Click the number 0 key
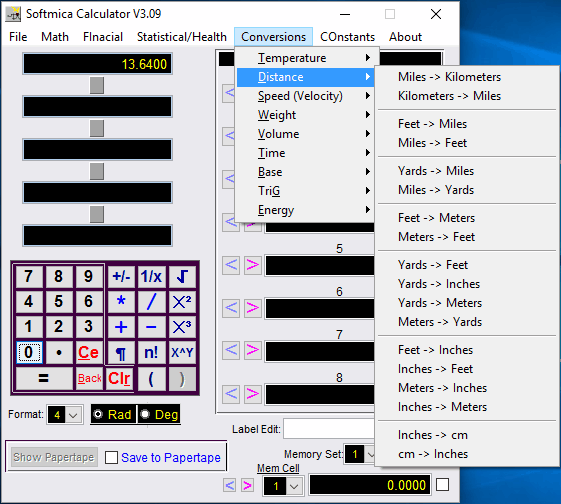561x504 pixels. coord(29,353)
